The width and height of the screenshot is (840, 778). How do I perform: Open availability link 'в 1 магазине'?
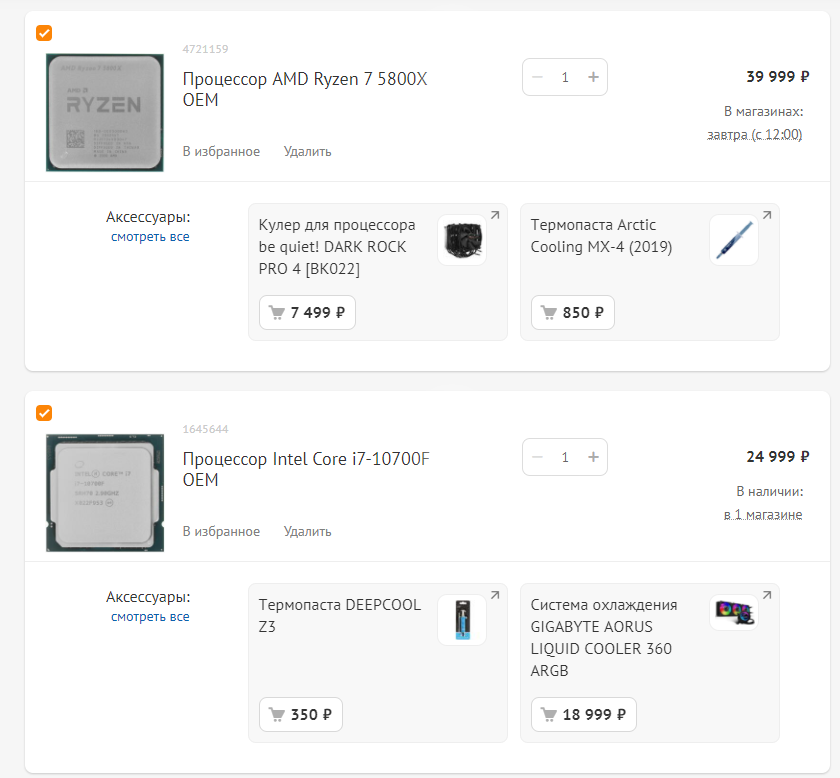(x=763, y=514)
